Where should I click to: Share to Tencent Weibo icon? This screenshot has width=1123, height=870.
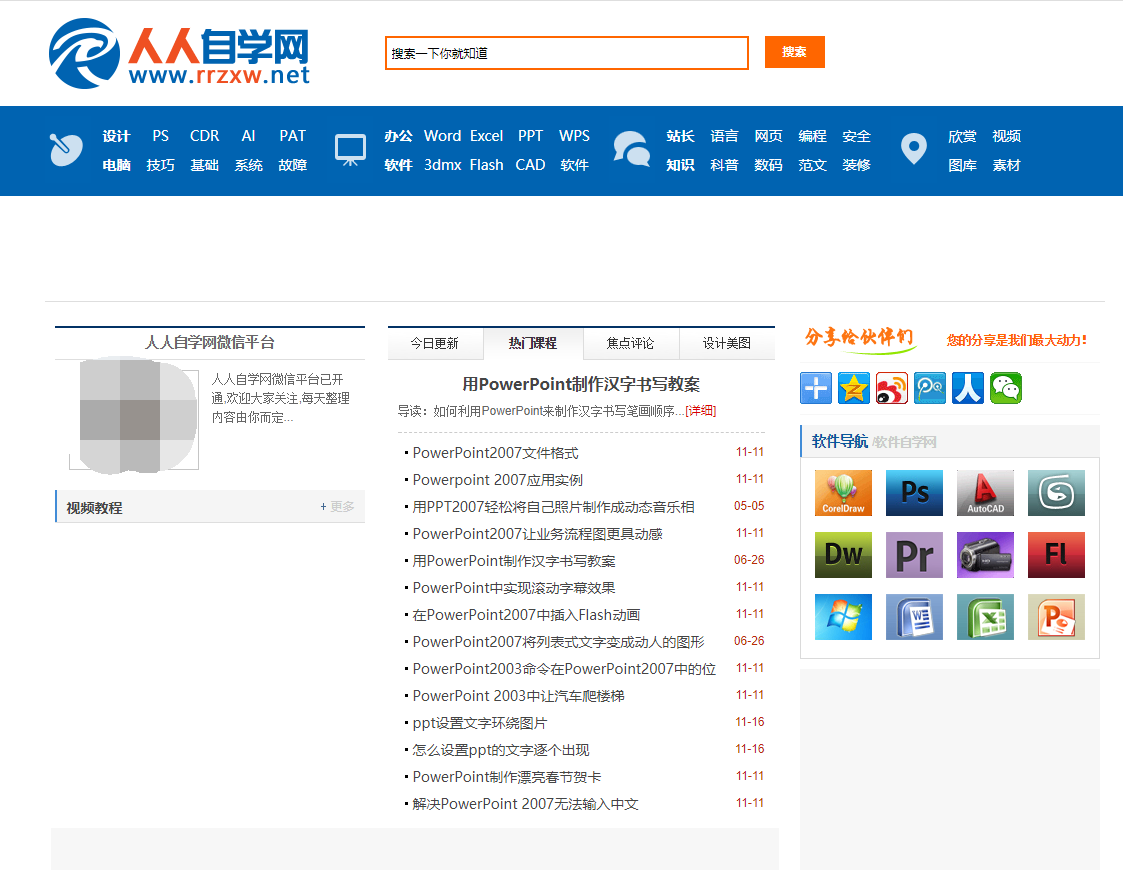coord(930,388)
